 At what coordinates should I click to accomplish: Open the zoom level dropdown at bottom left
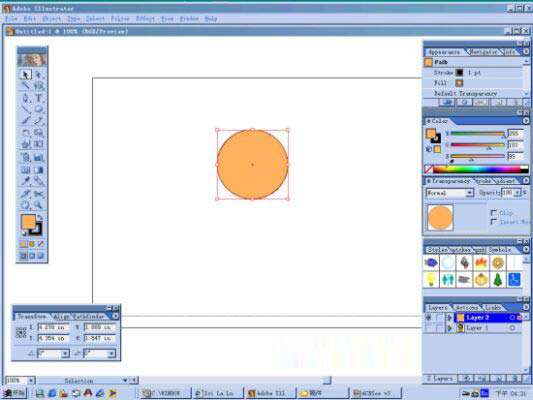(x=31, y=381)
